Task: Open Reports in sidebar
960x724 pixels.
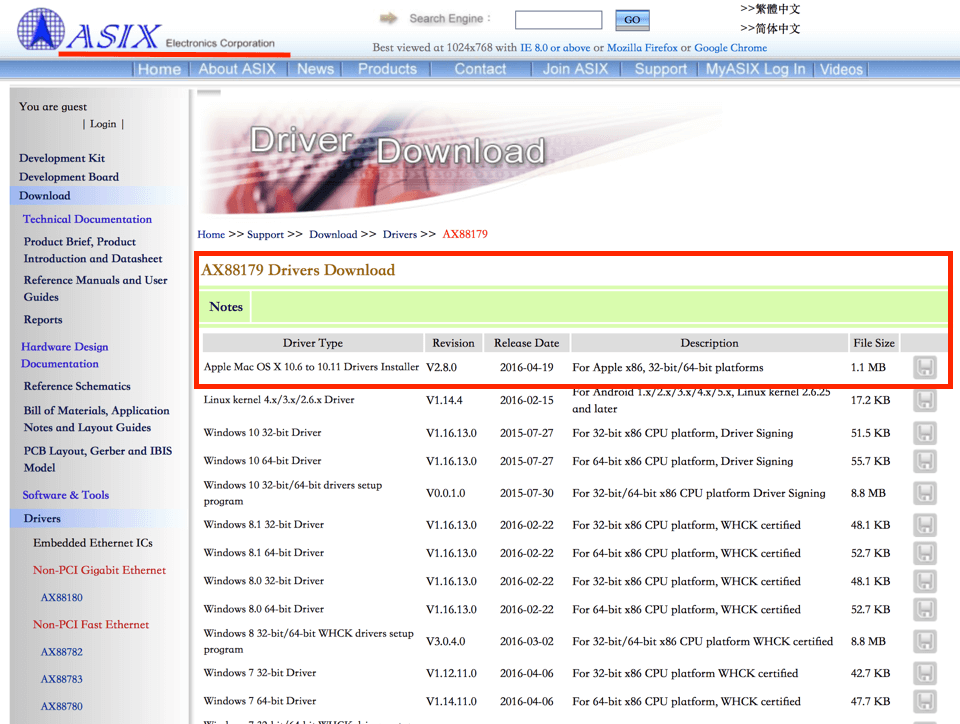Action: (43, 319)
